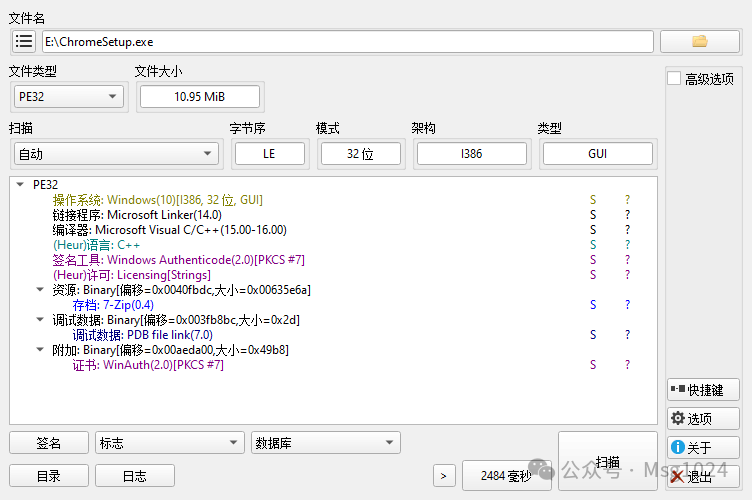Click the hamburger list icon beside file path
Image resolution: width=752 pixels, height=500 pixels.
(25, 41)
